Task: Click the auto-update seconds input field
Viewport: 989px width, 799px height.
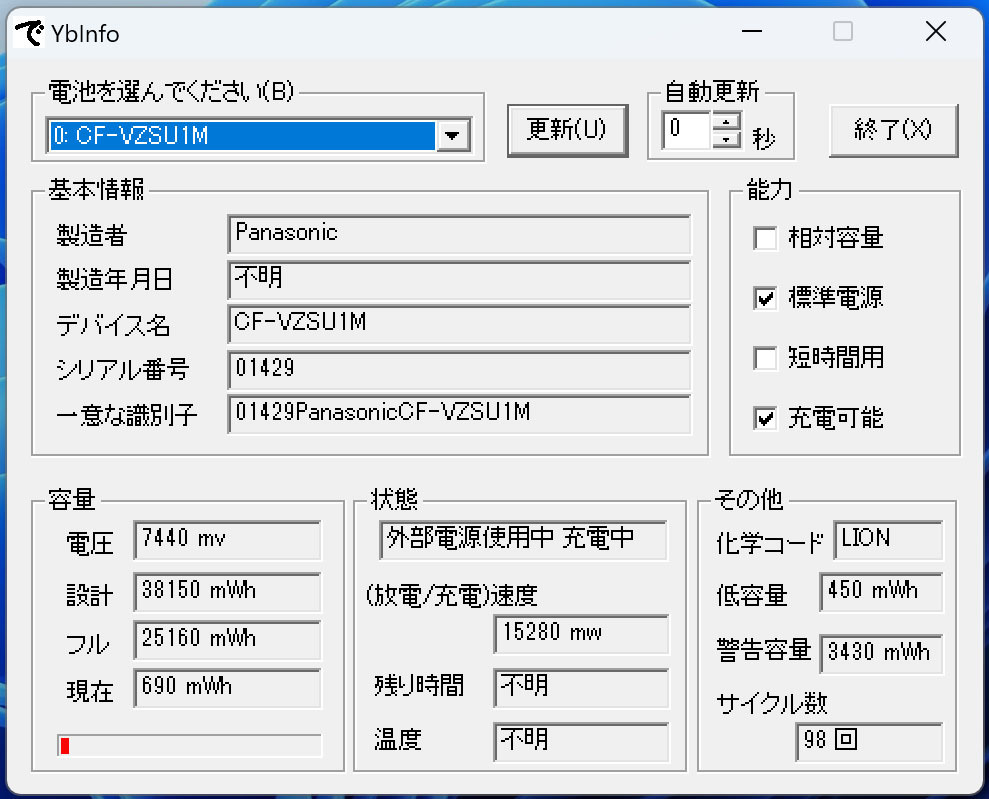Action: [x=686, y=130]
